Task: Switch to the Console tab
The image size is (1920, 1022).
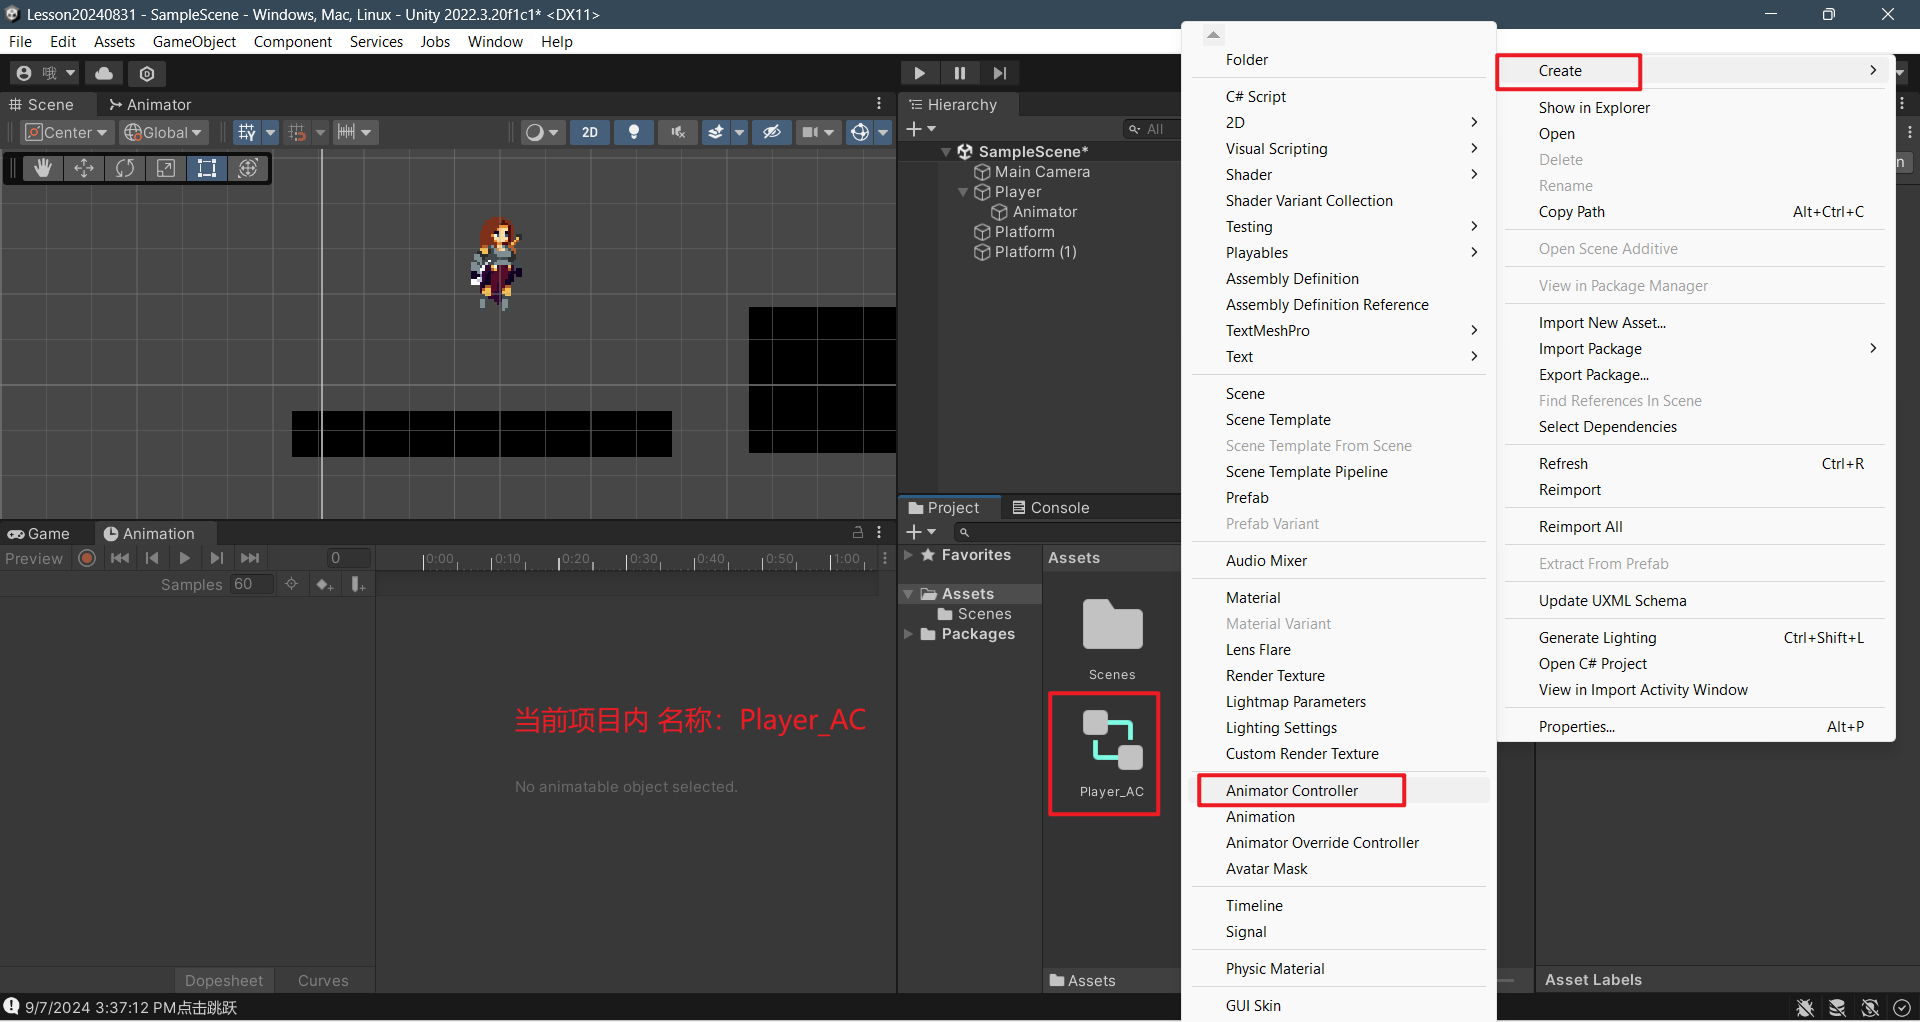Action: (1051, 508)
